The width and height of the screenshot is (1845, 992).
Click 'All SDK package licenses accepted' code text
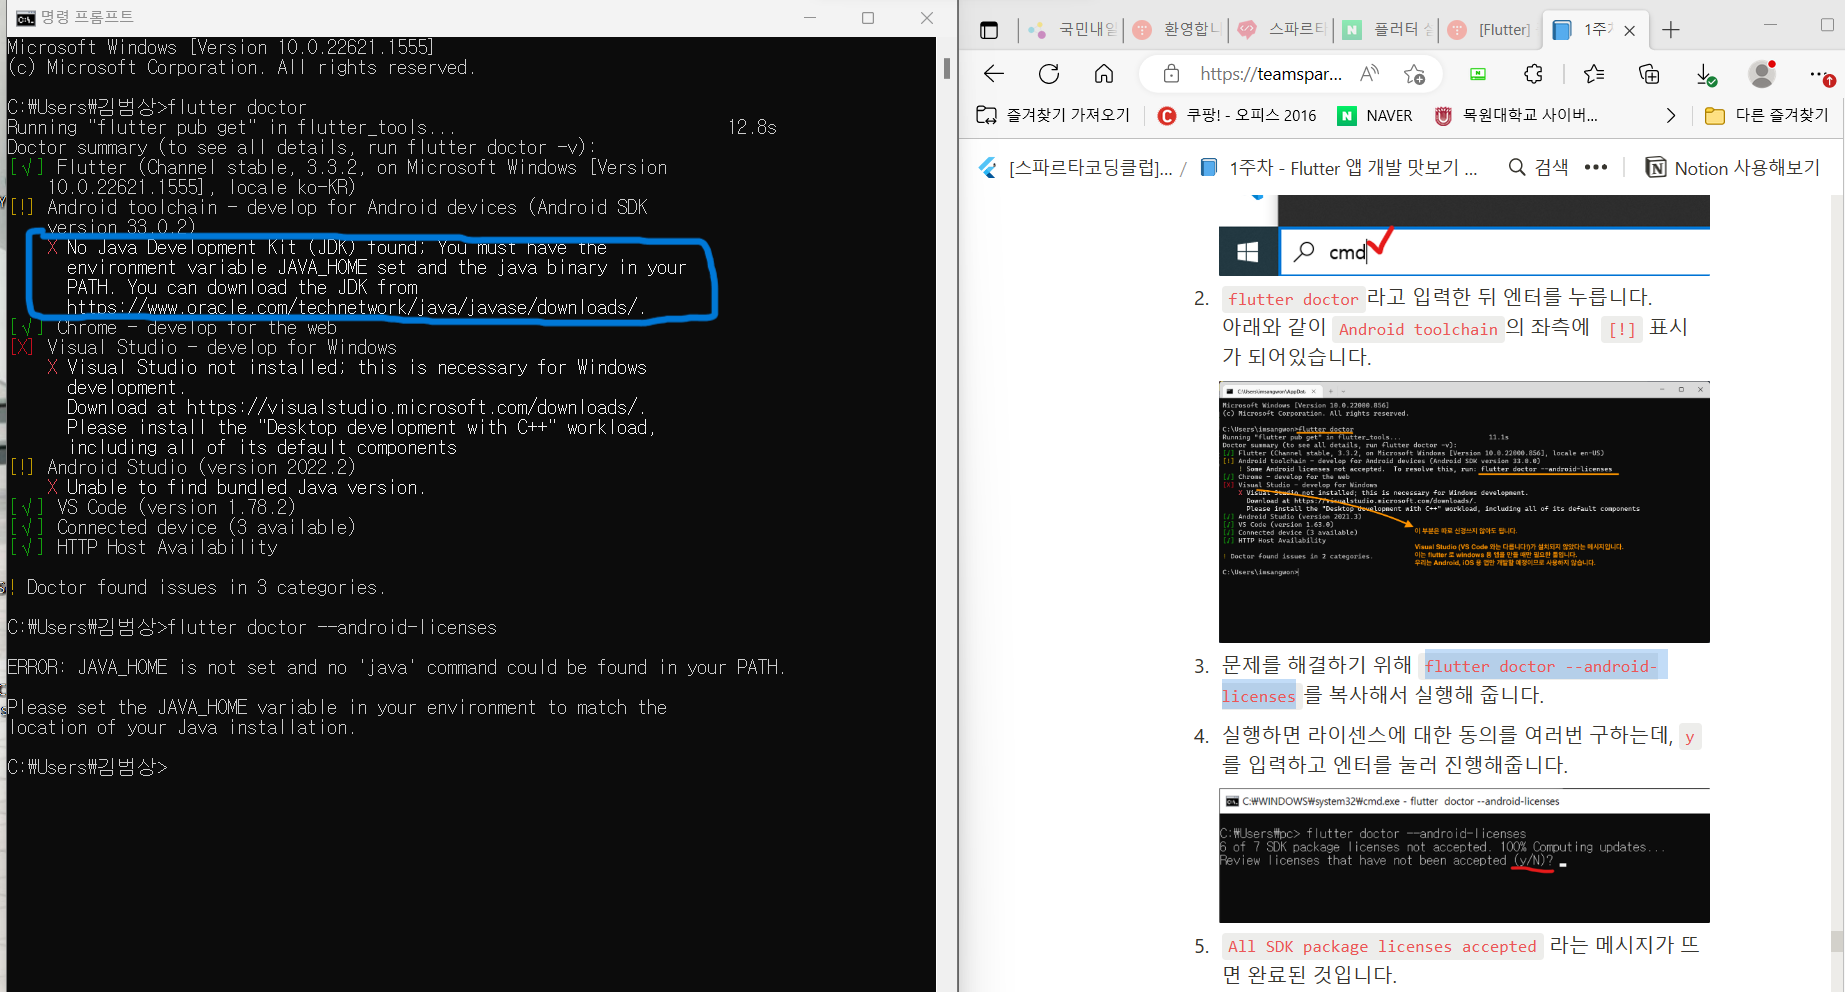tap(1384, 946)
